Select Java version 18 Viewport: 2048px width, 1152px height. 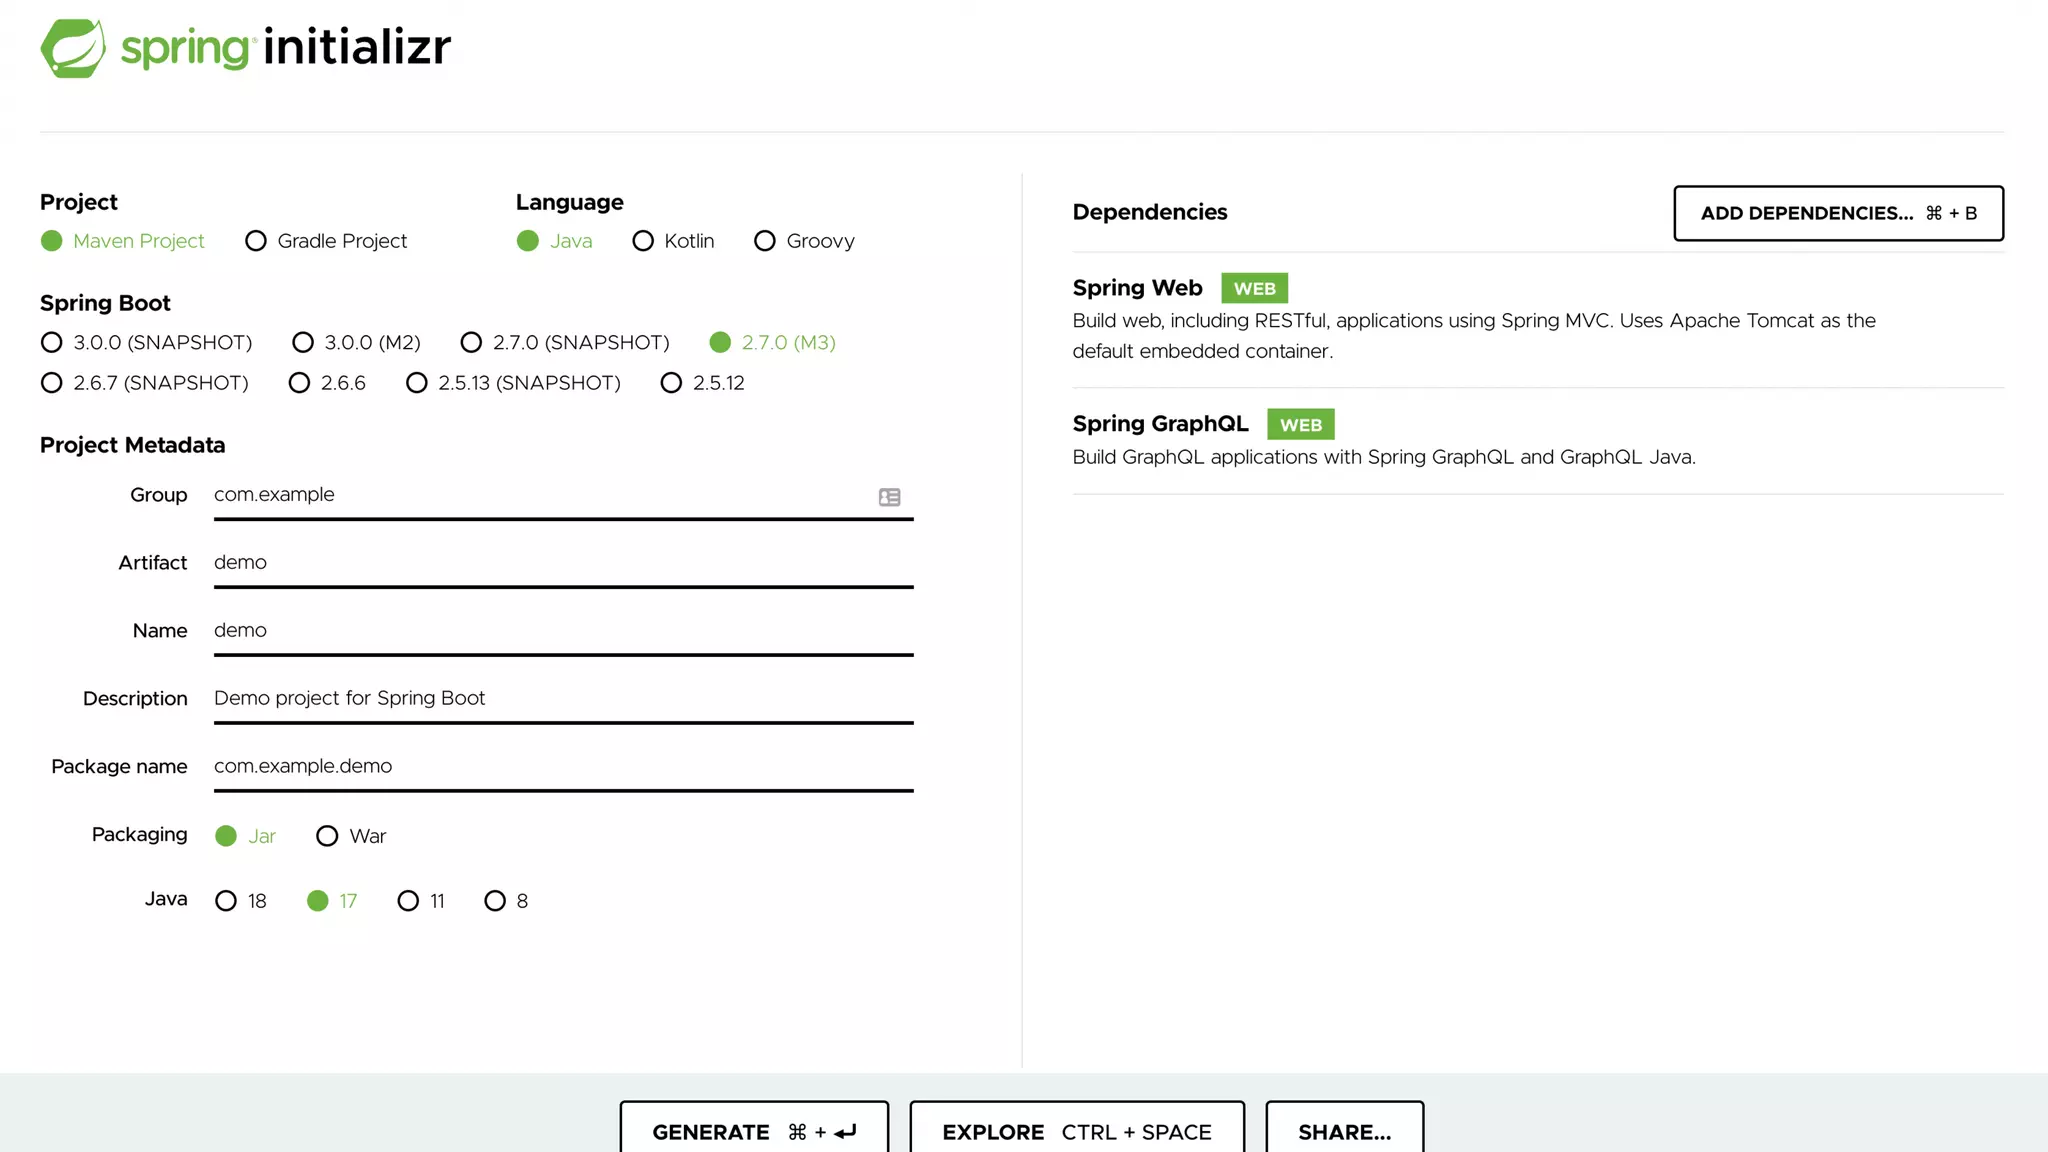click(226, 901)
